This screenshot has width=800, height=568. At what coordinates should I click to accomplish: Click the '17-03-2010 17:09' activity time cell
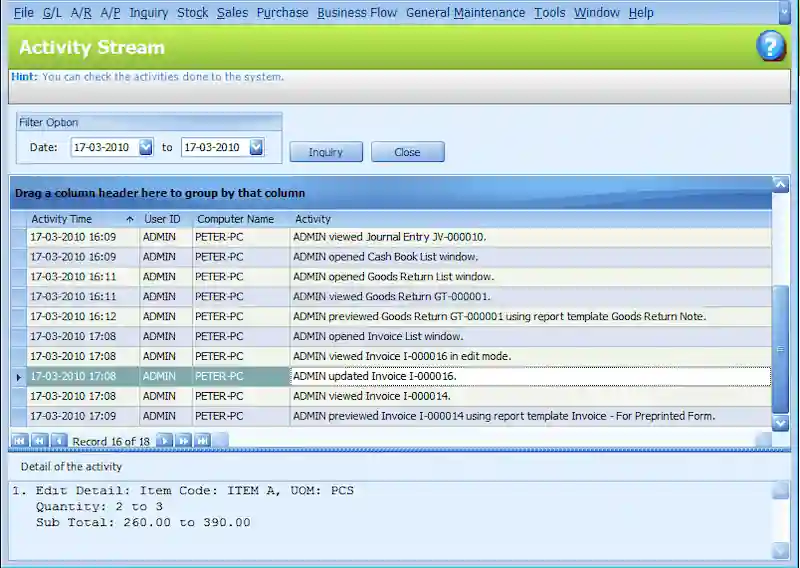[83, 416]
